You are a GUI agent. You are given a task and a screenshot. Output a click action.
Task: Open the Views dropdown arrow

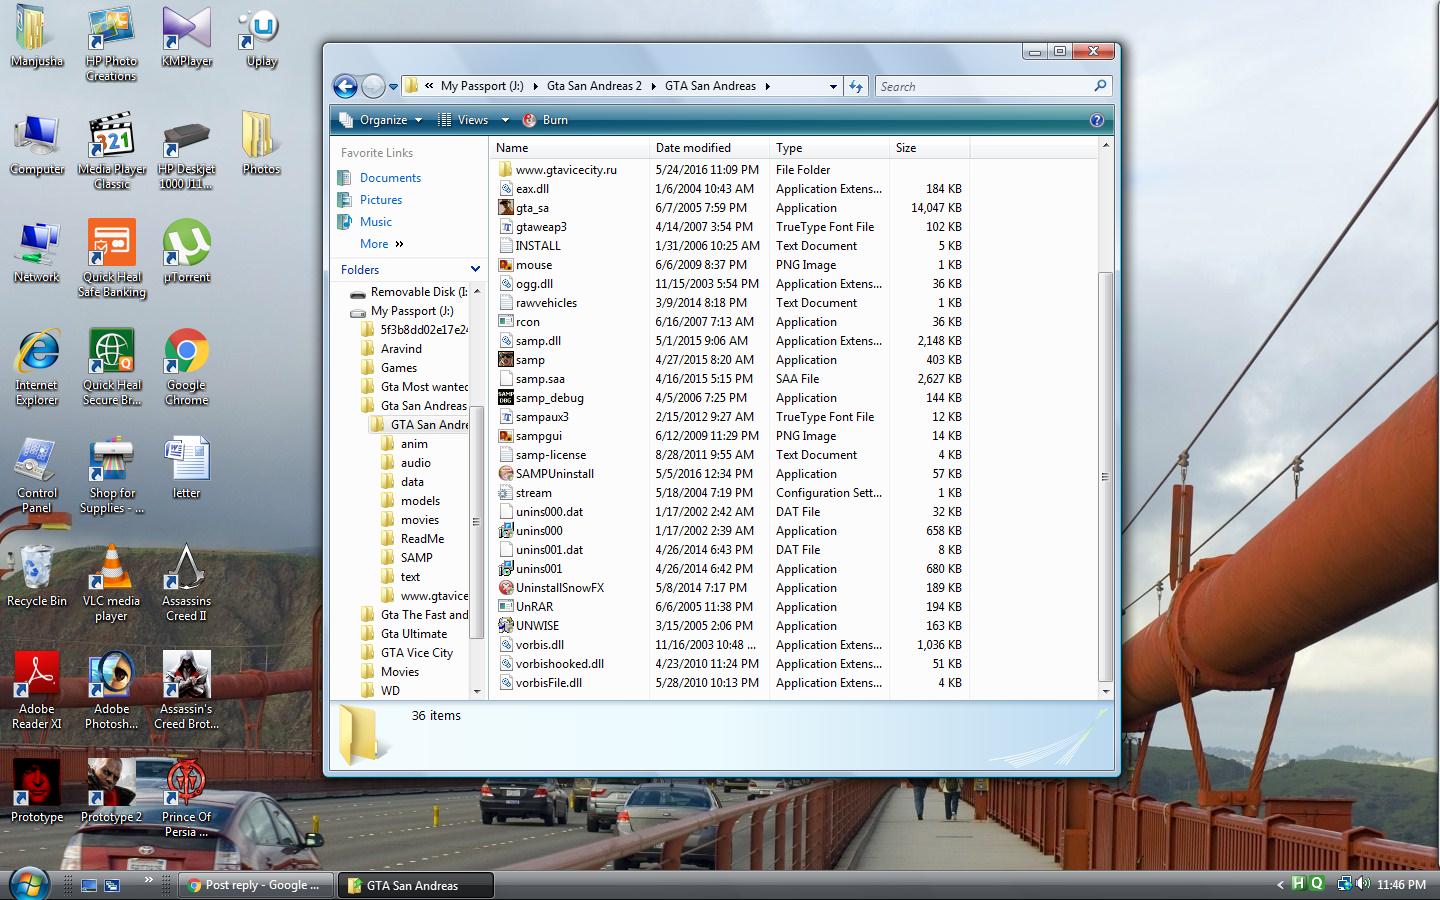(505, 120)
